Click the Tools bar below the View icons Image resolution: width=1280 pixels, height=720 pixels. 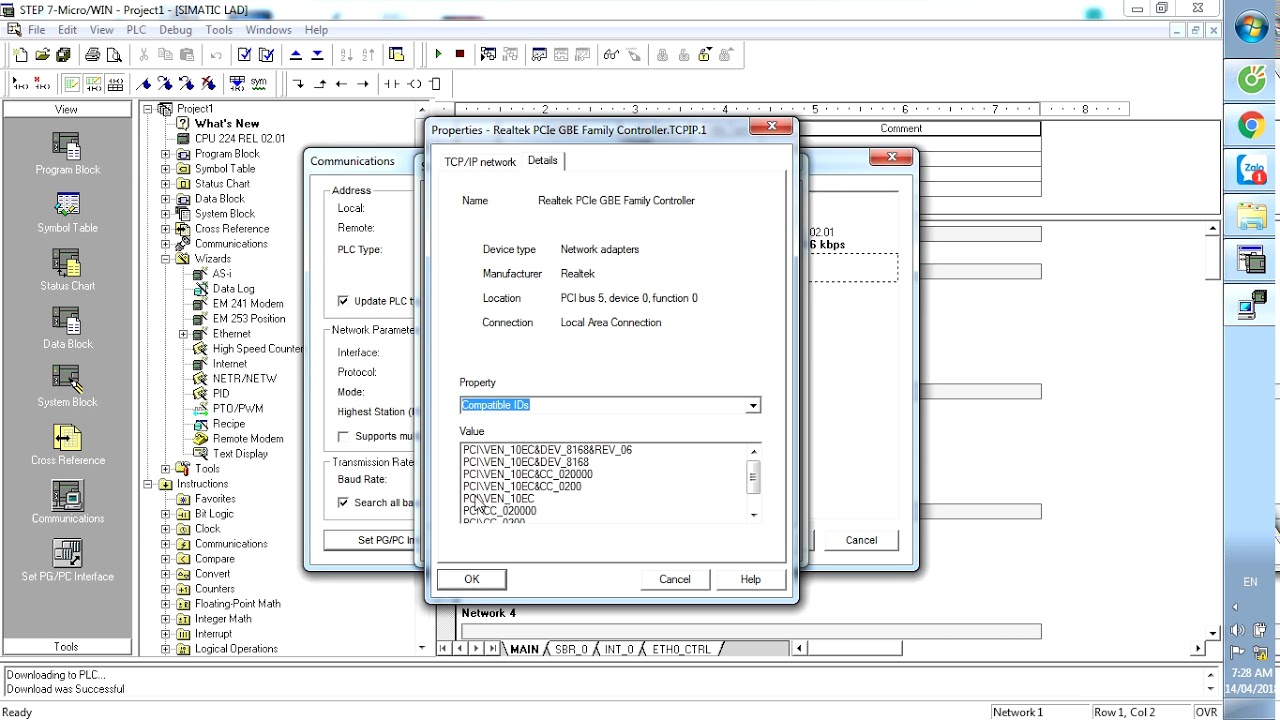pos(67,646)
